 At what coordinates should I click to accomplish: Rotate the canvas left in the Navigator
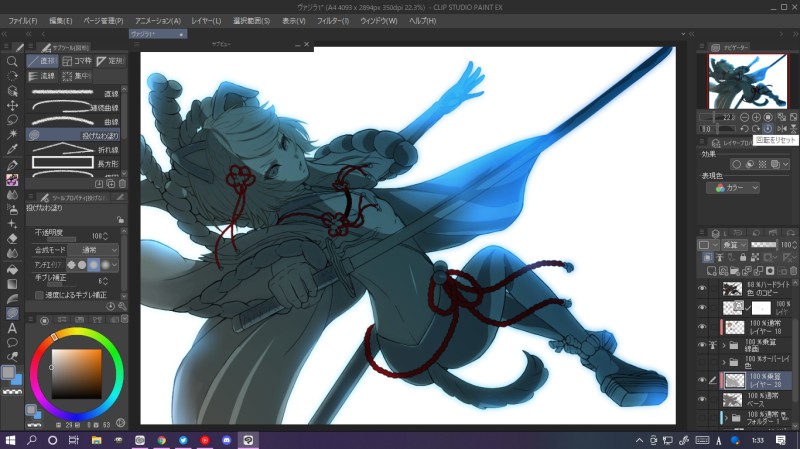pos(744,129)
